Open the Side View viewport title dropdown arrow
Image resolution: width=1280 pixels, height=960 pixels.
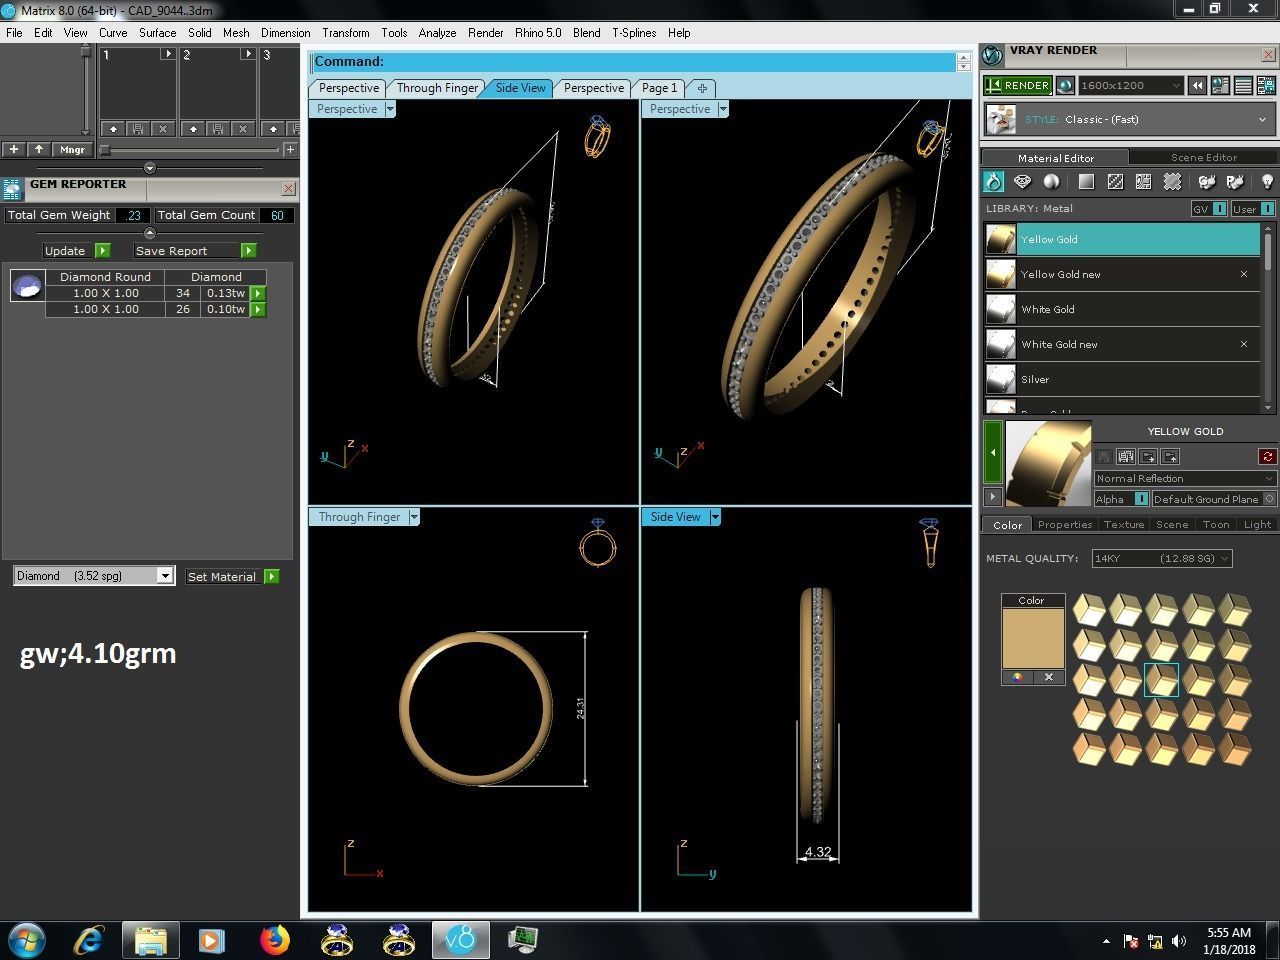pyautogui.click(x=714, y=517)
